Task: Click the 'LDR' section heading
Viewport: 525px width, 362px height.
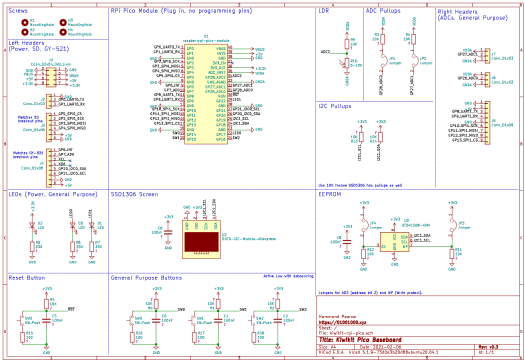Action: pos(324,11)
